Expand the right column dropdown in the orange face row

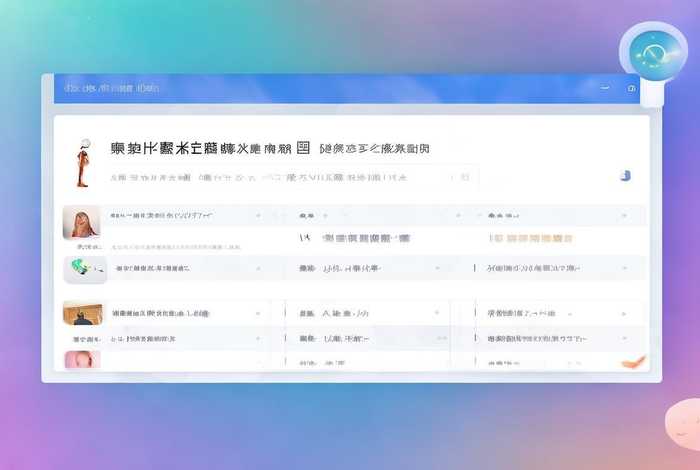point(624,216)
